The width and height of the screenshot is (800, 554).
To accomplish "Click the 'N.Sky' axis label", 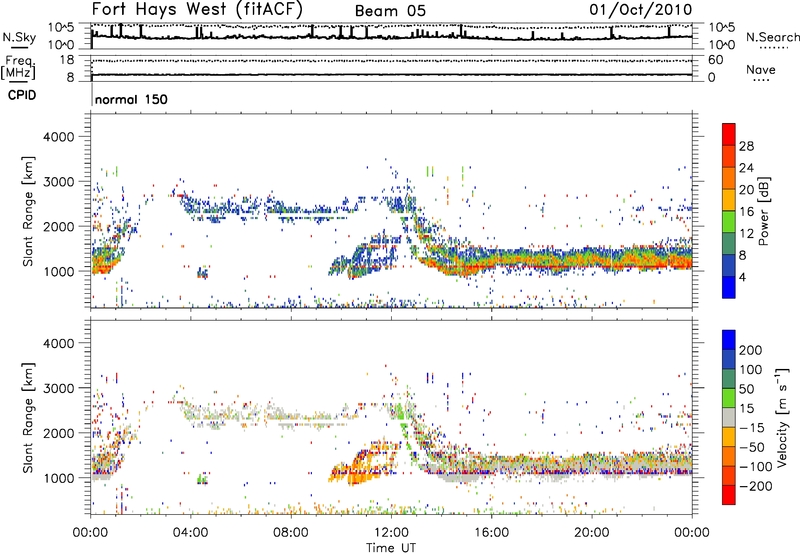I will coord(19,37).
